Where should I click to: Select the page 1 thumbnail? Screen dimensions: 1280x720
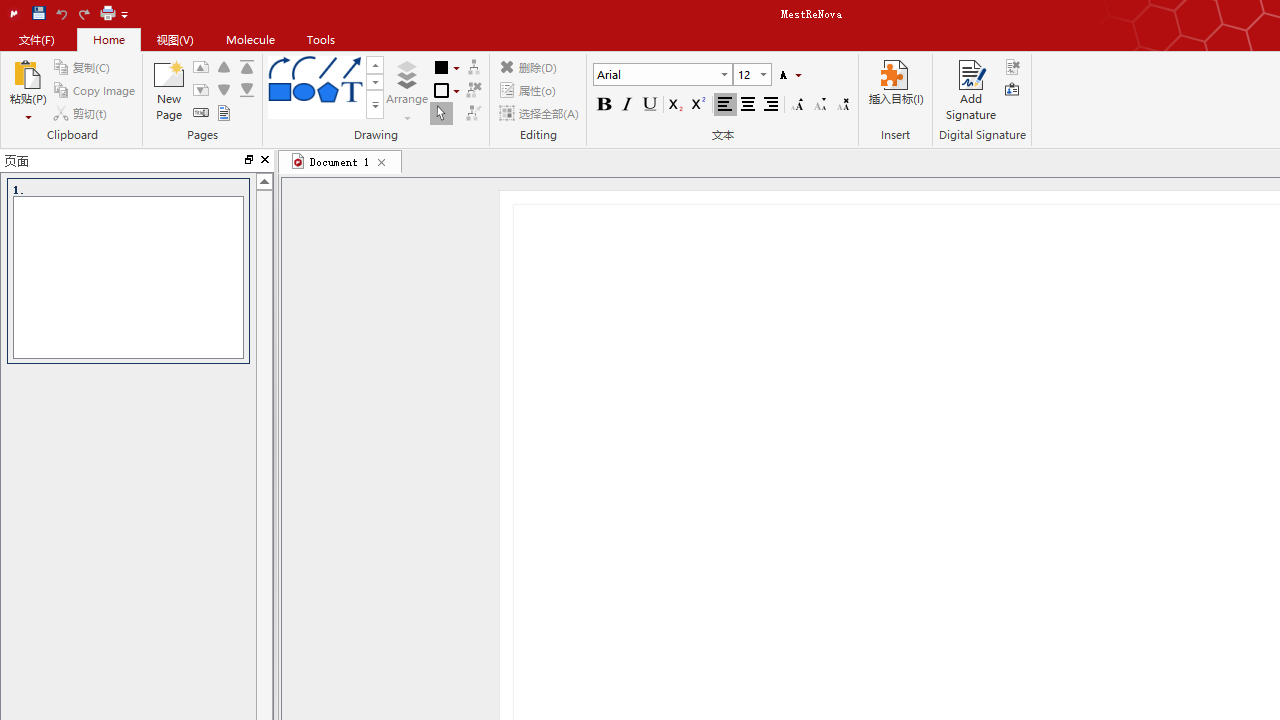pyautogui.click(x=128, y=276)
